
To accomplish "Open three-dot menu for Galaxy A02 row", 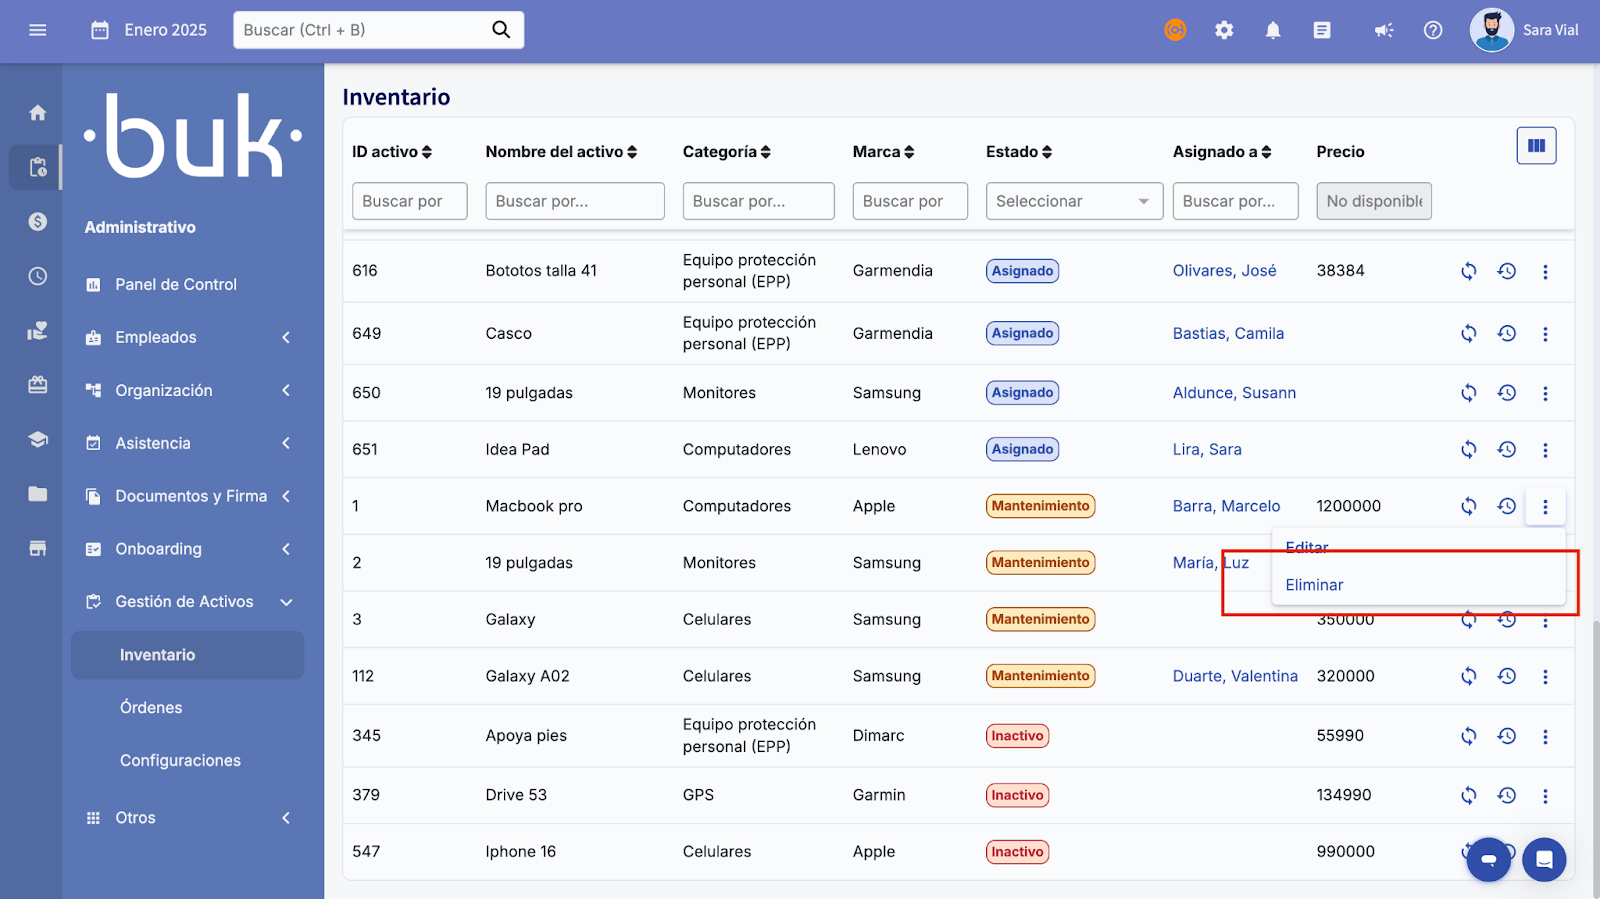I will (x=1545, y=677).
